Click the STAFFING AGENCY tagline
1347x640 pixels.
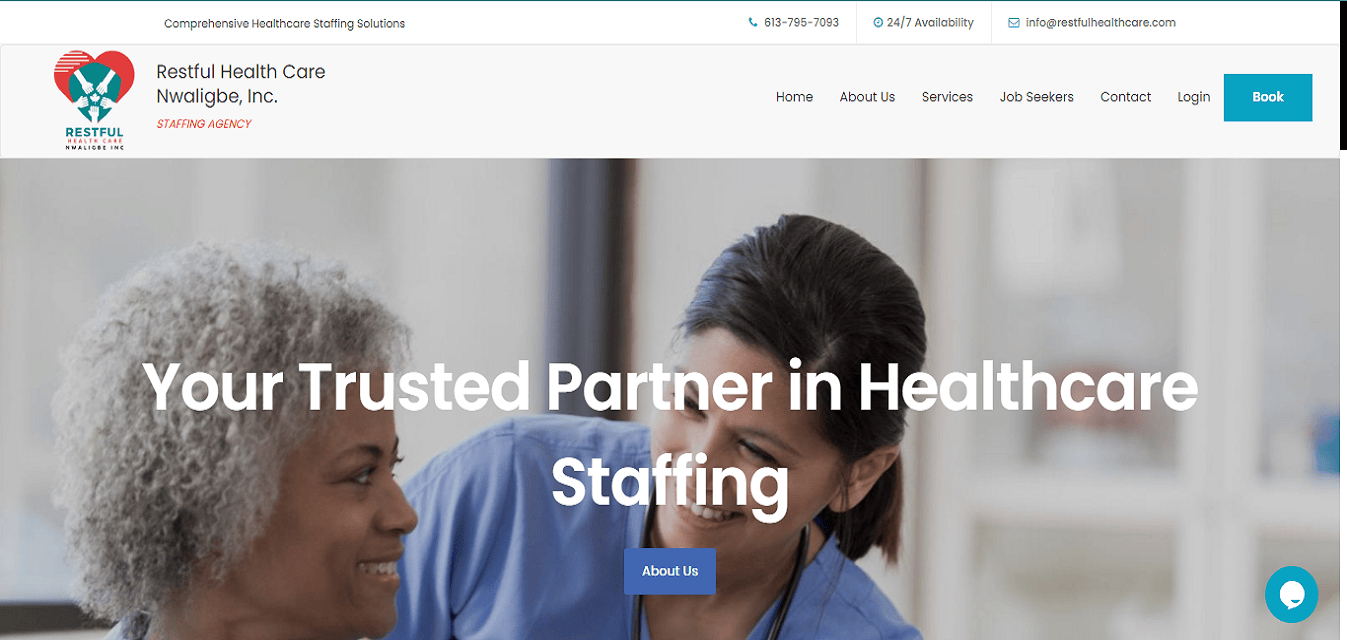pos(204,124)
